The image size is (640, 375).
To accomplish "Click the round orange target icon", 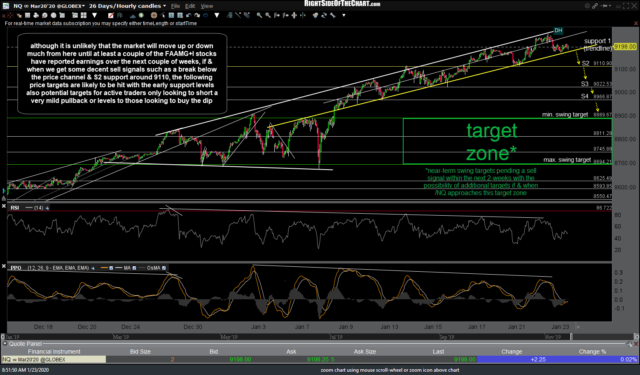I will point(153,16).
